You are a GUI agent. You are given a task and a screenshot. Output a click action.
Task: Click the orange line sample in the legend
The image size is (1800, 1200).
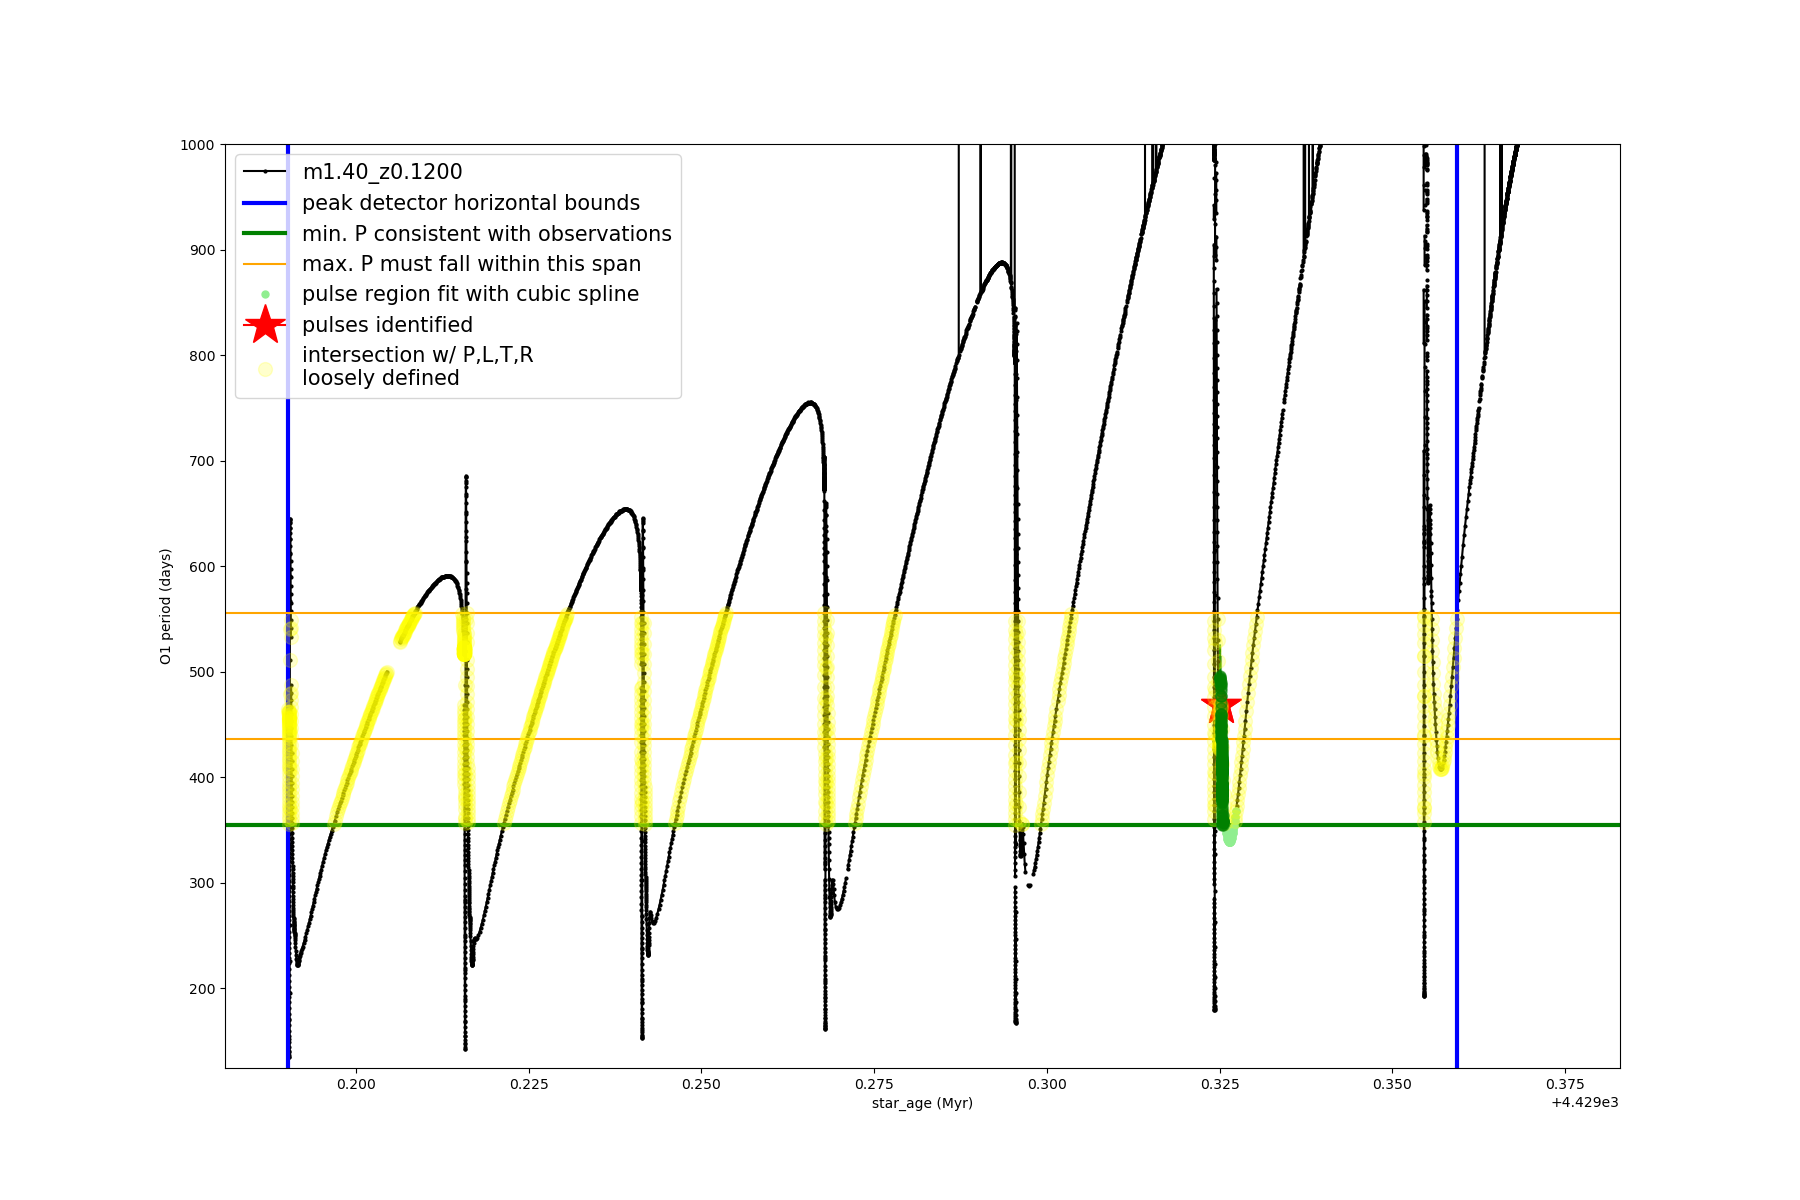point(265,264)
